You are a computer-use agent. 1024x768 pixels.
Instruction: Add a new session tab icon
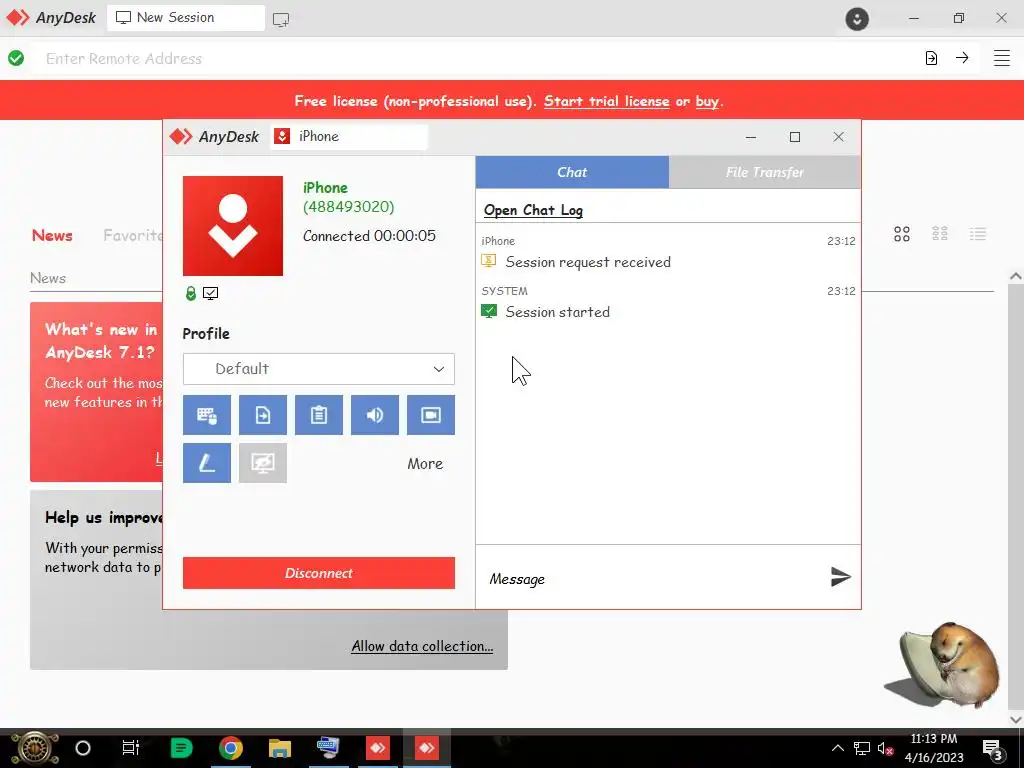281,20
